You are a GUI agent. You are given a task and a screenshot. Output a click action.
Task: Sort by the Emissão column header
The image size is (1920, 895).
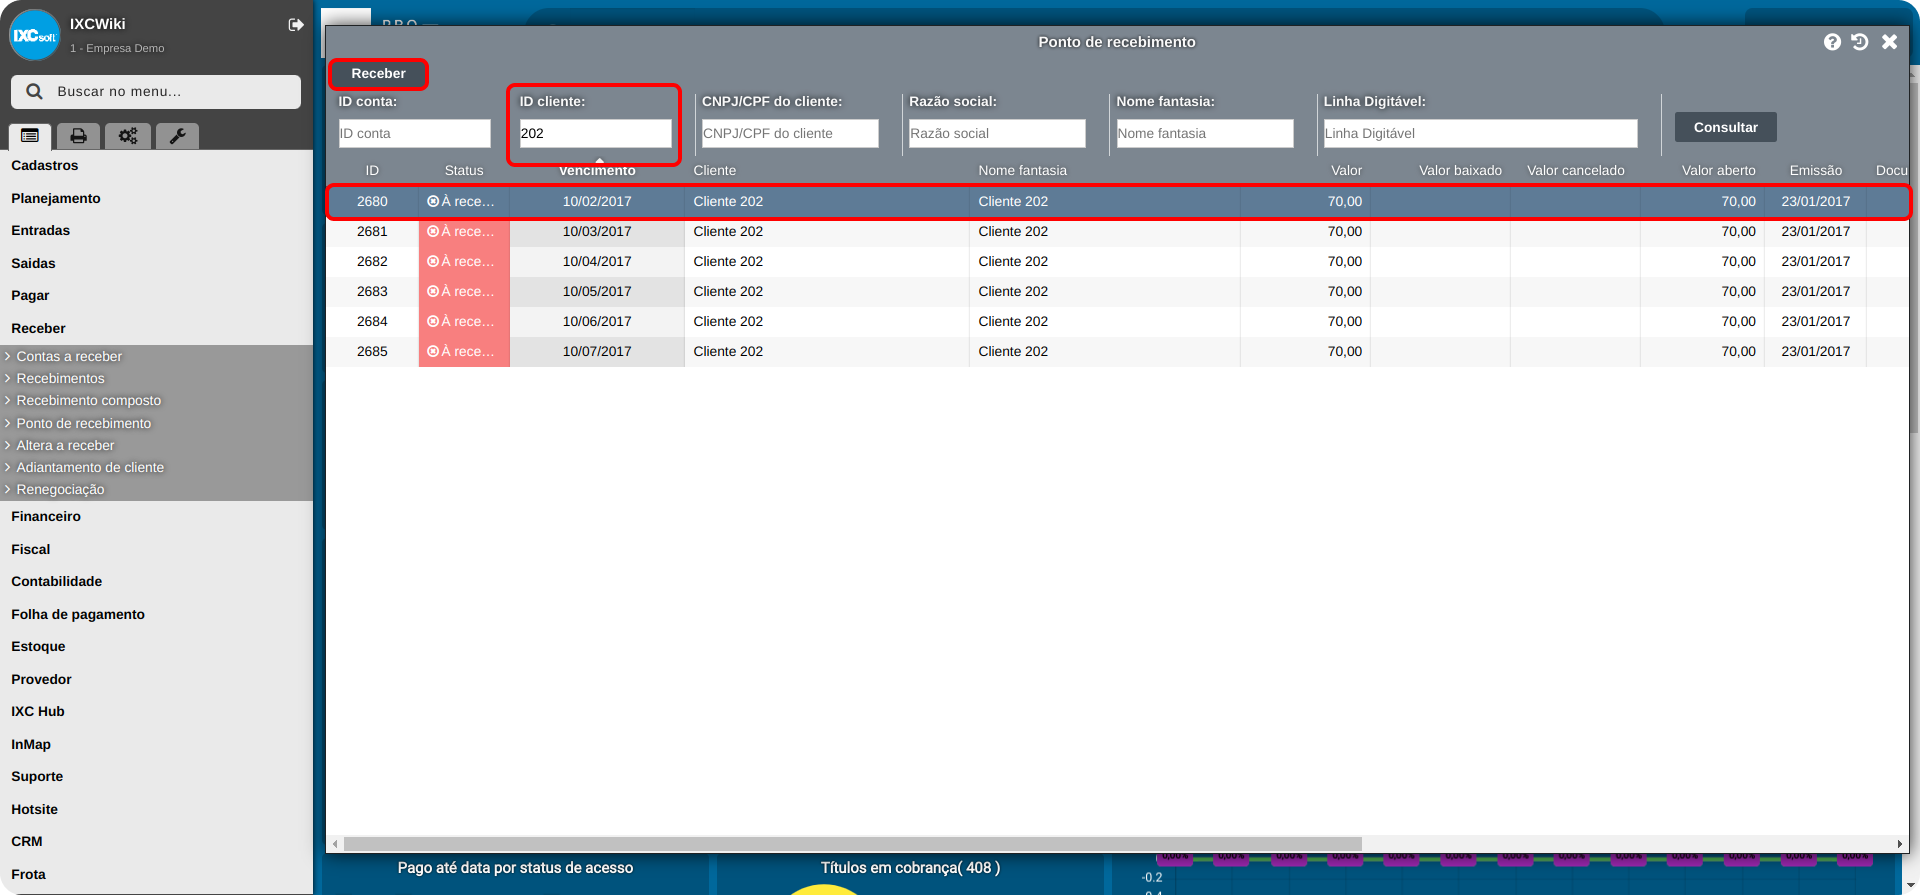[x=1815, y=170]
